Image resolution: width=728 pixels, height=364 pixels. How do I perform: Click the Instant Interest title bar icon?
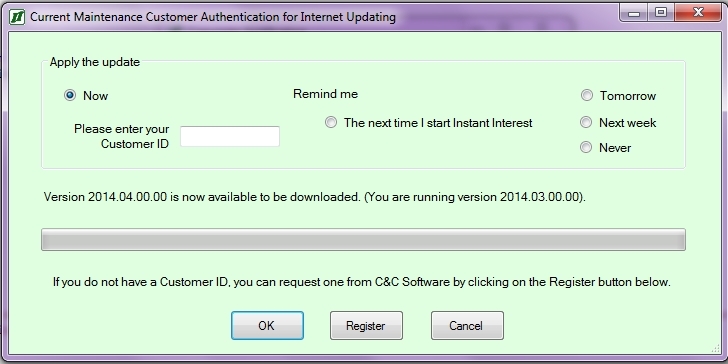pyautogui.click(x=17, y=17)
